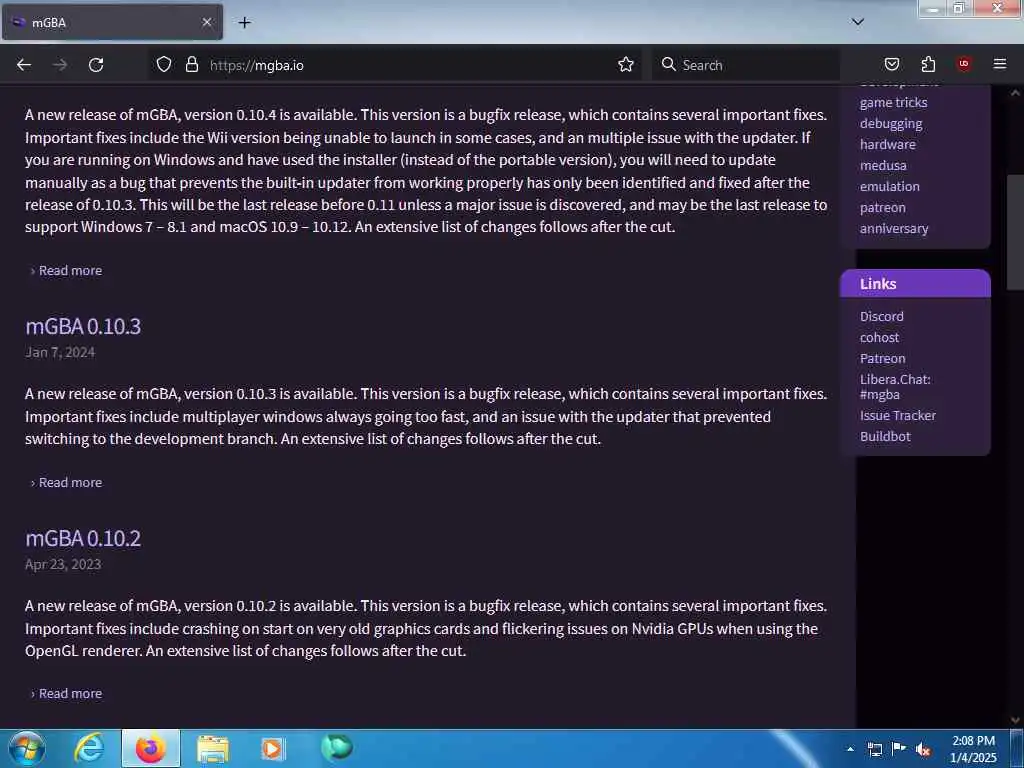The height and width of the screenshot is (768, 1024).
Task: Open the cohost link
Action: tap(879, 338)
